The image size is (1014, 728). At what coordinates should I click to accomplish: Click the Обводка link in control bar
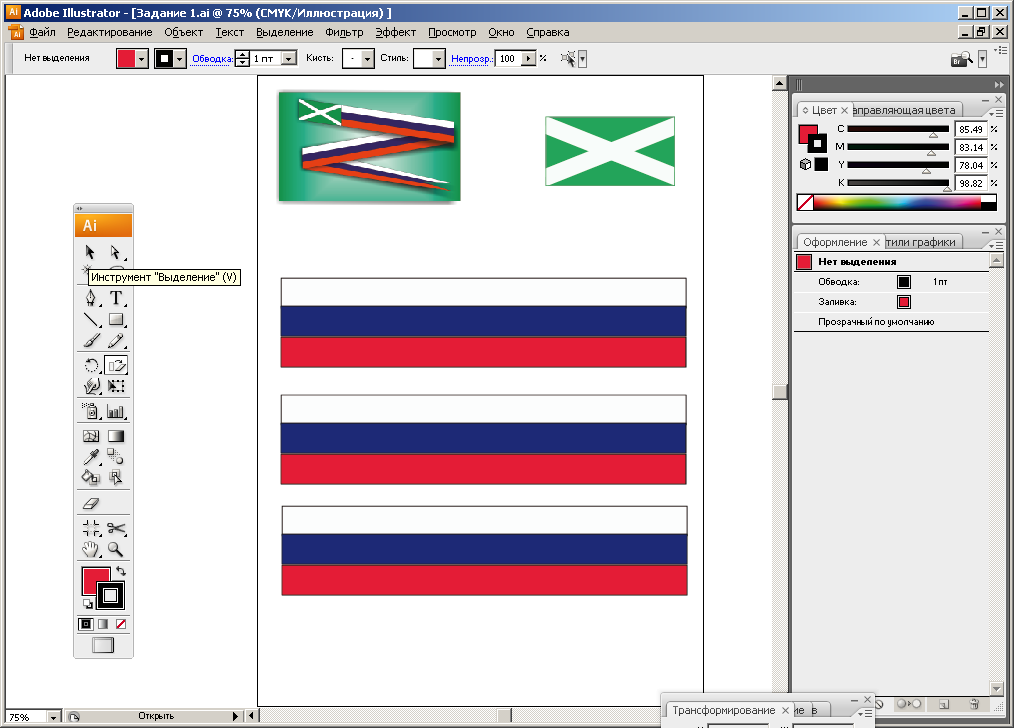pos(211,59)
